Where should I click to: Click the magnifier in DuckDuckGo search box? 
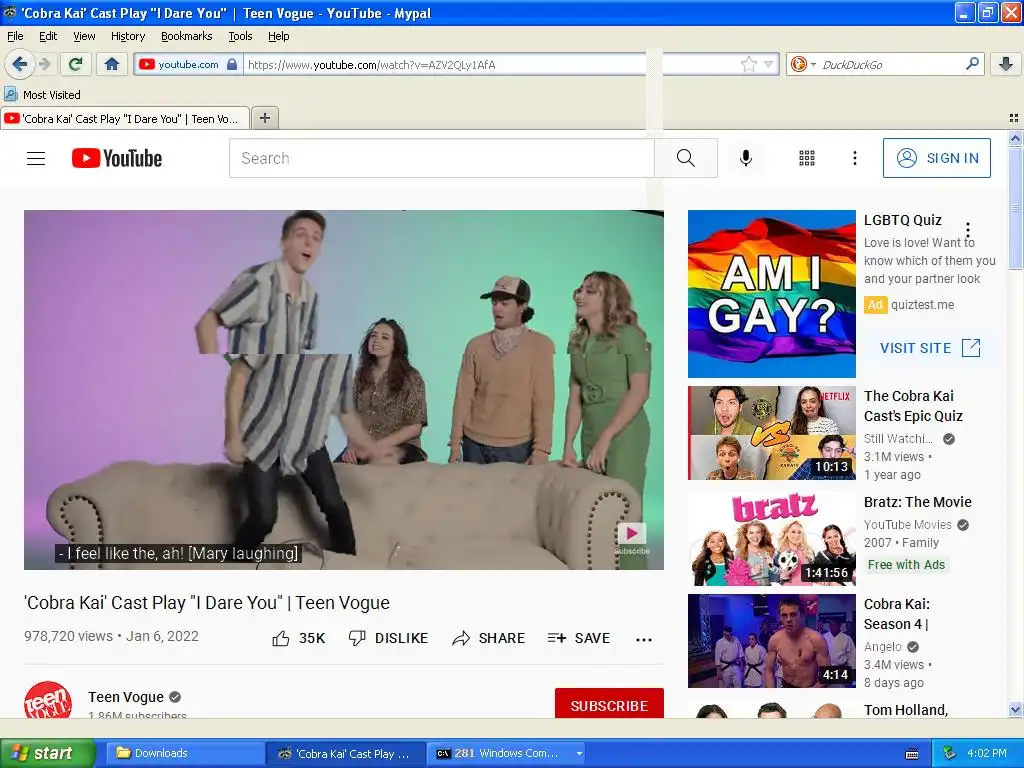point(972,64)
